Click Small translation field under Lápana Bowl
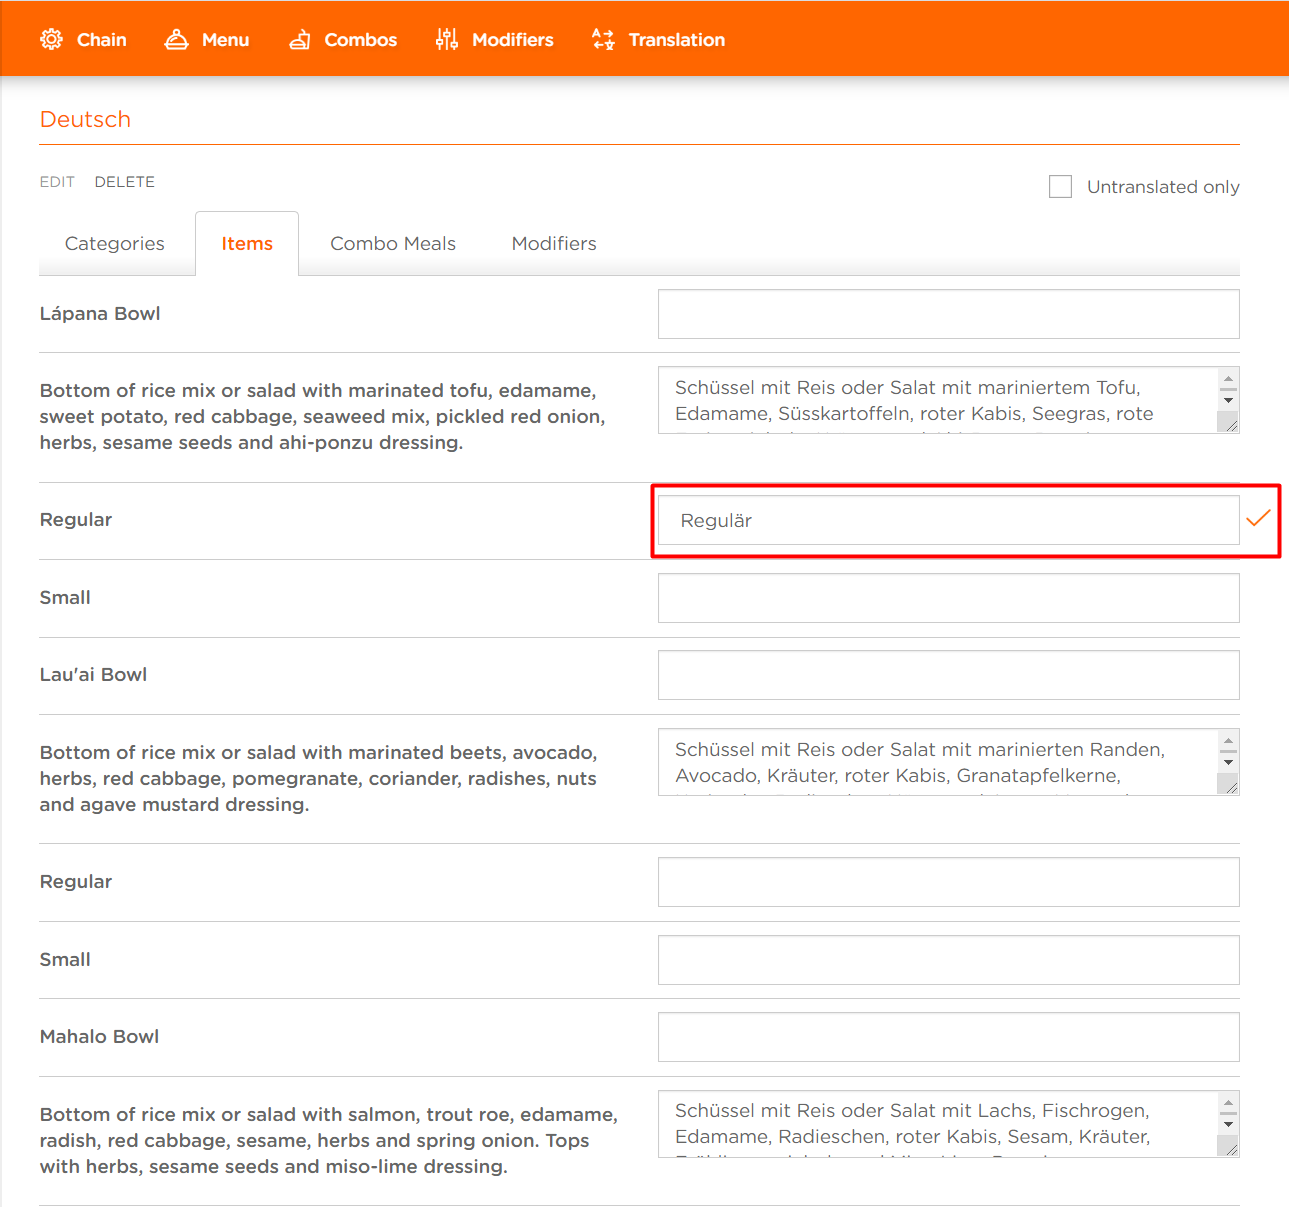1289x1207 pixels. click(x=948, y=598)
